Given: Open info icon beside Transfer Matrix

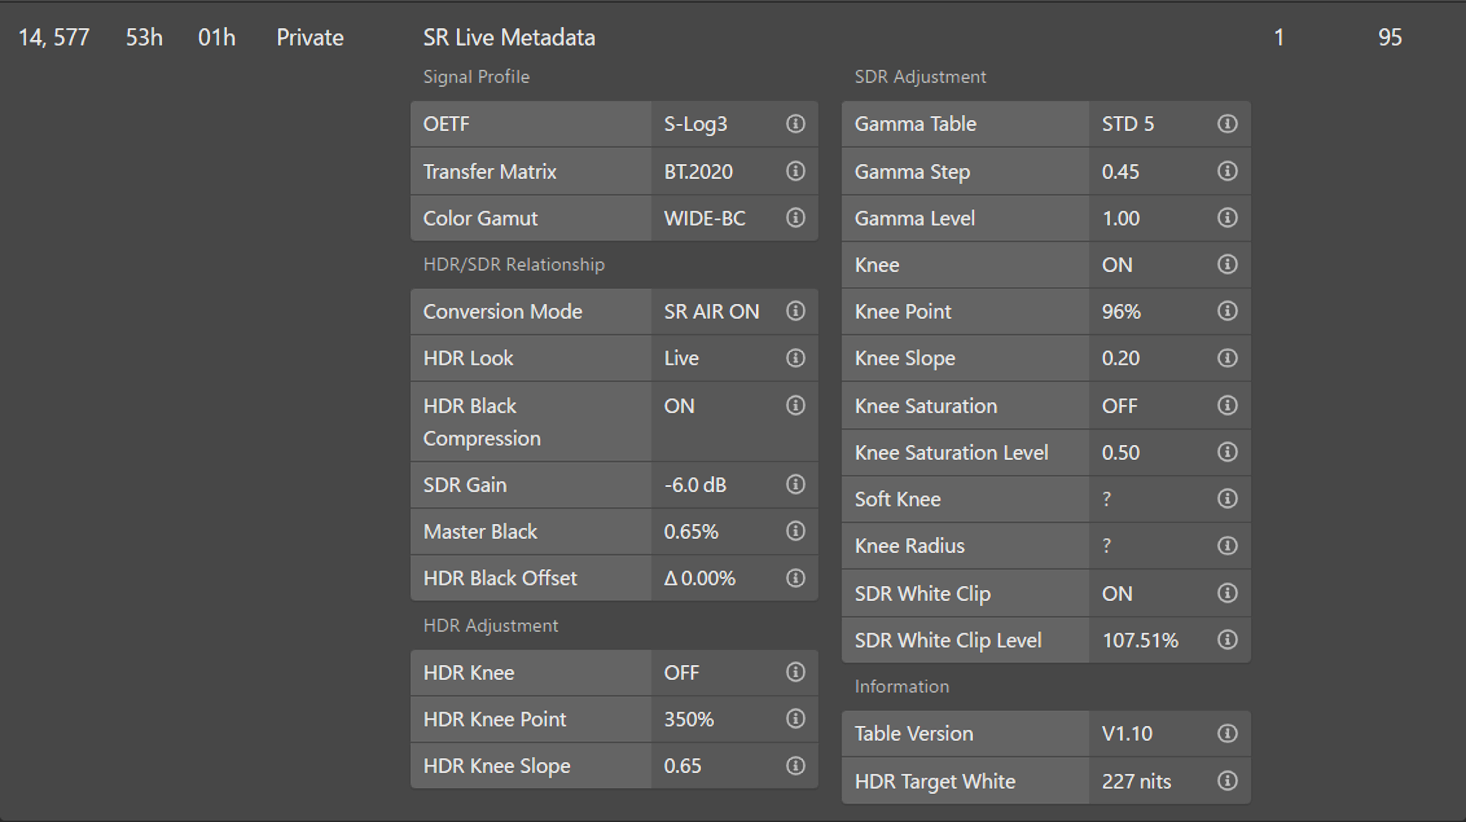Looking at the screenshot, I should point(795,171).
